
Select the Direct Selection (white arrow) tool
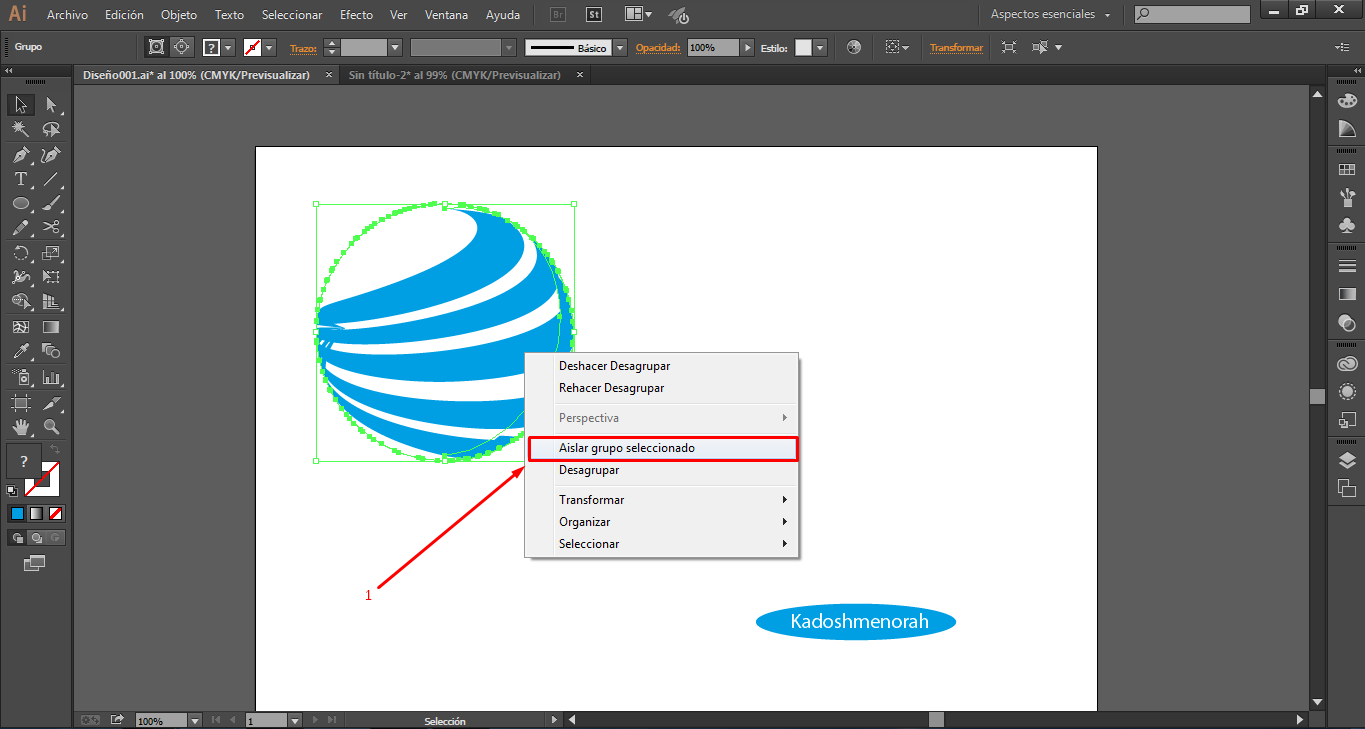[51, 105]
